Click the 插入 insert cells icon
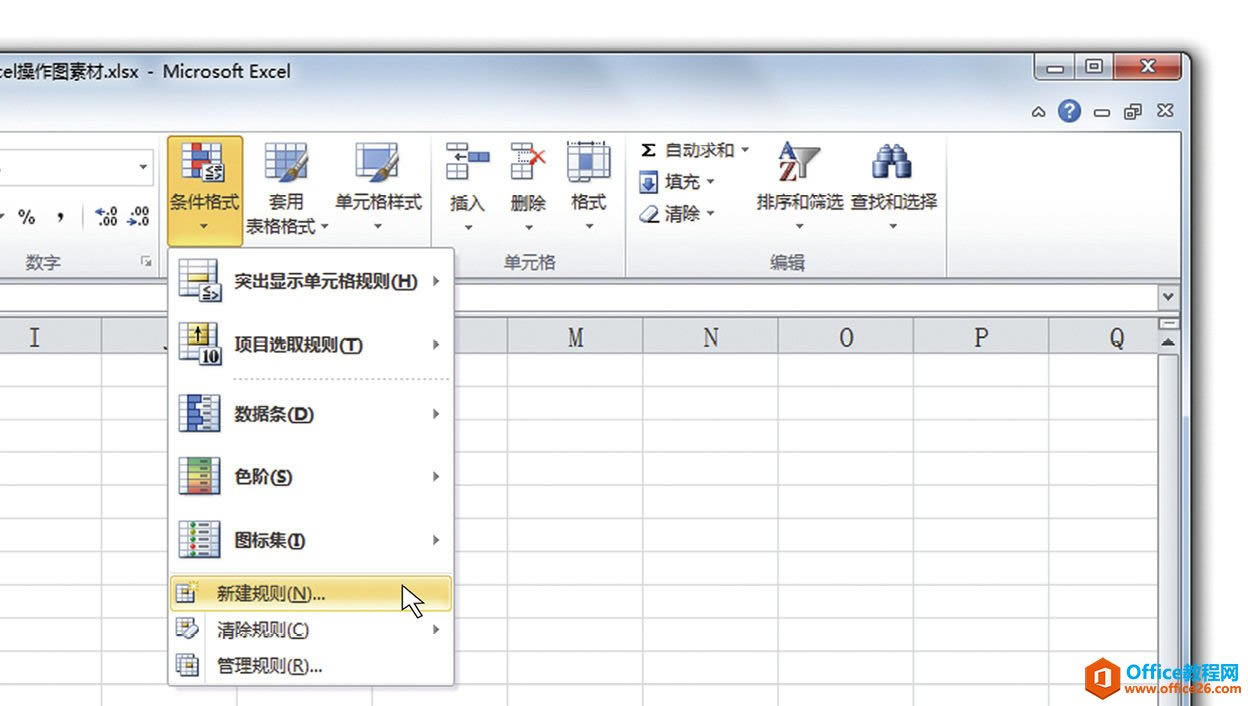The image size is (1248, 706). coord(467,162)
